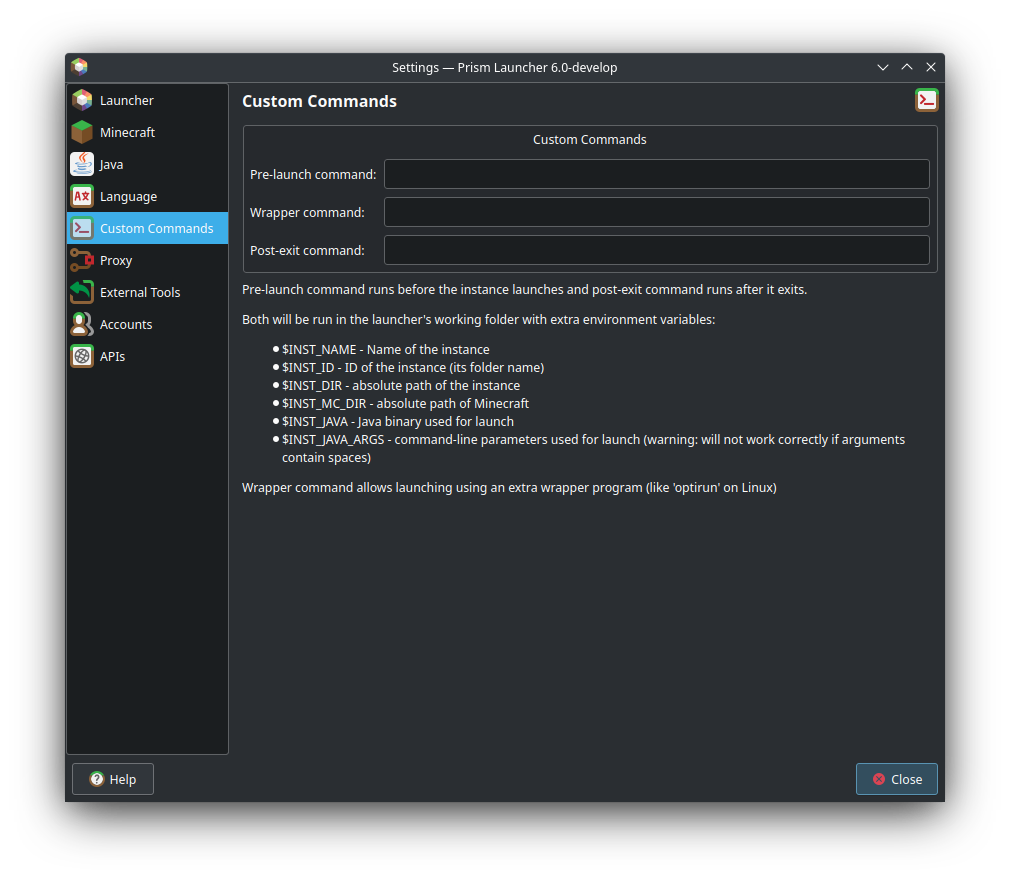The height and width of the screenshot is (879, 1010).
Task: Click the Prism Launcher logo in title bar
Action: (79, 67)
